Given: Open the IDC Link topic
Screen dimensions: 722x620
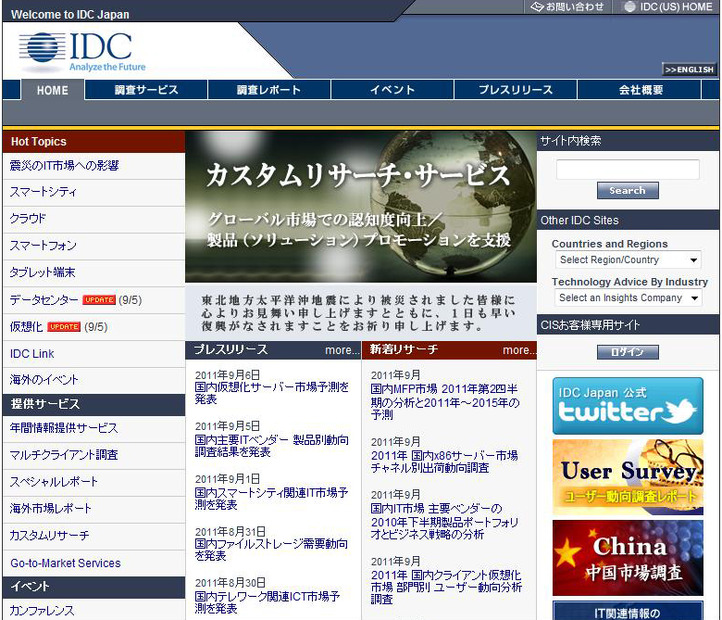Looking at the screenshot, I should (32, 354).
